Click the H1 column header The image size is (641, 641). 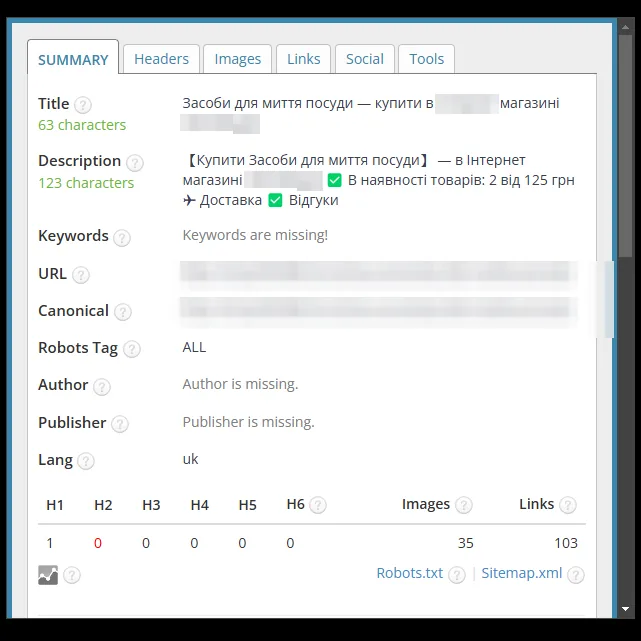[x=55, y=505]
